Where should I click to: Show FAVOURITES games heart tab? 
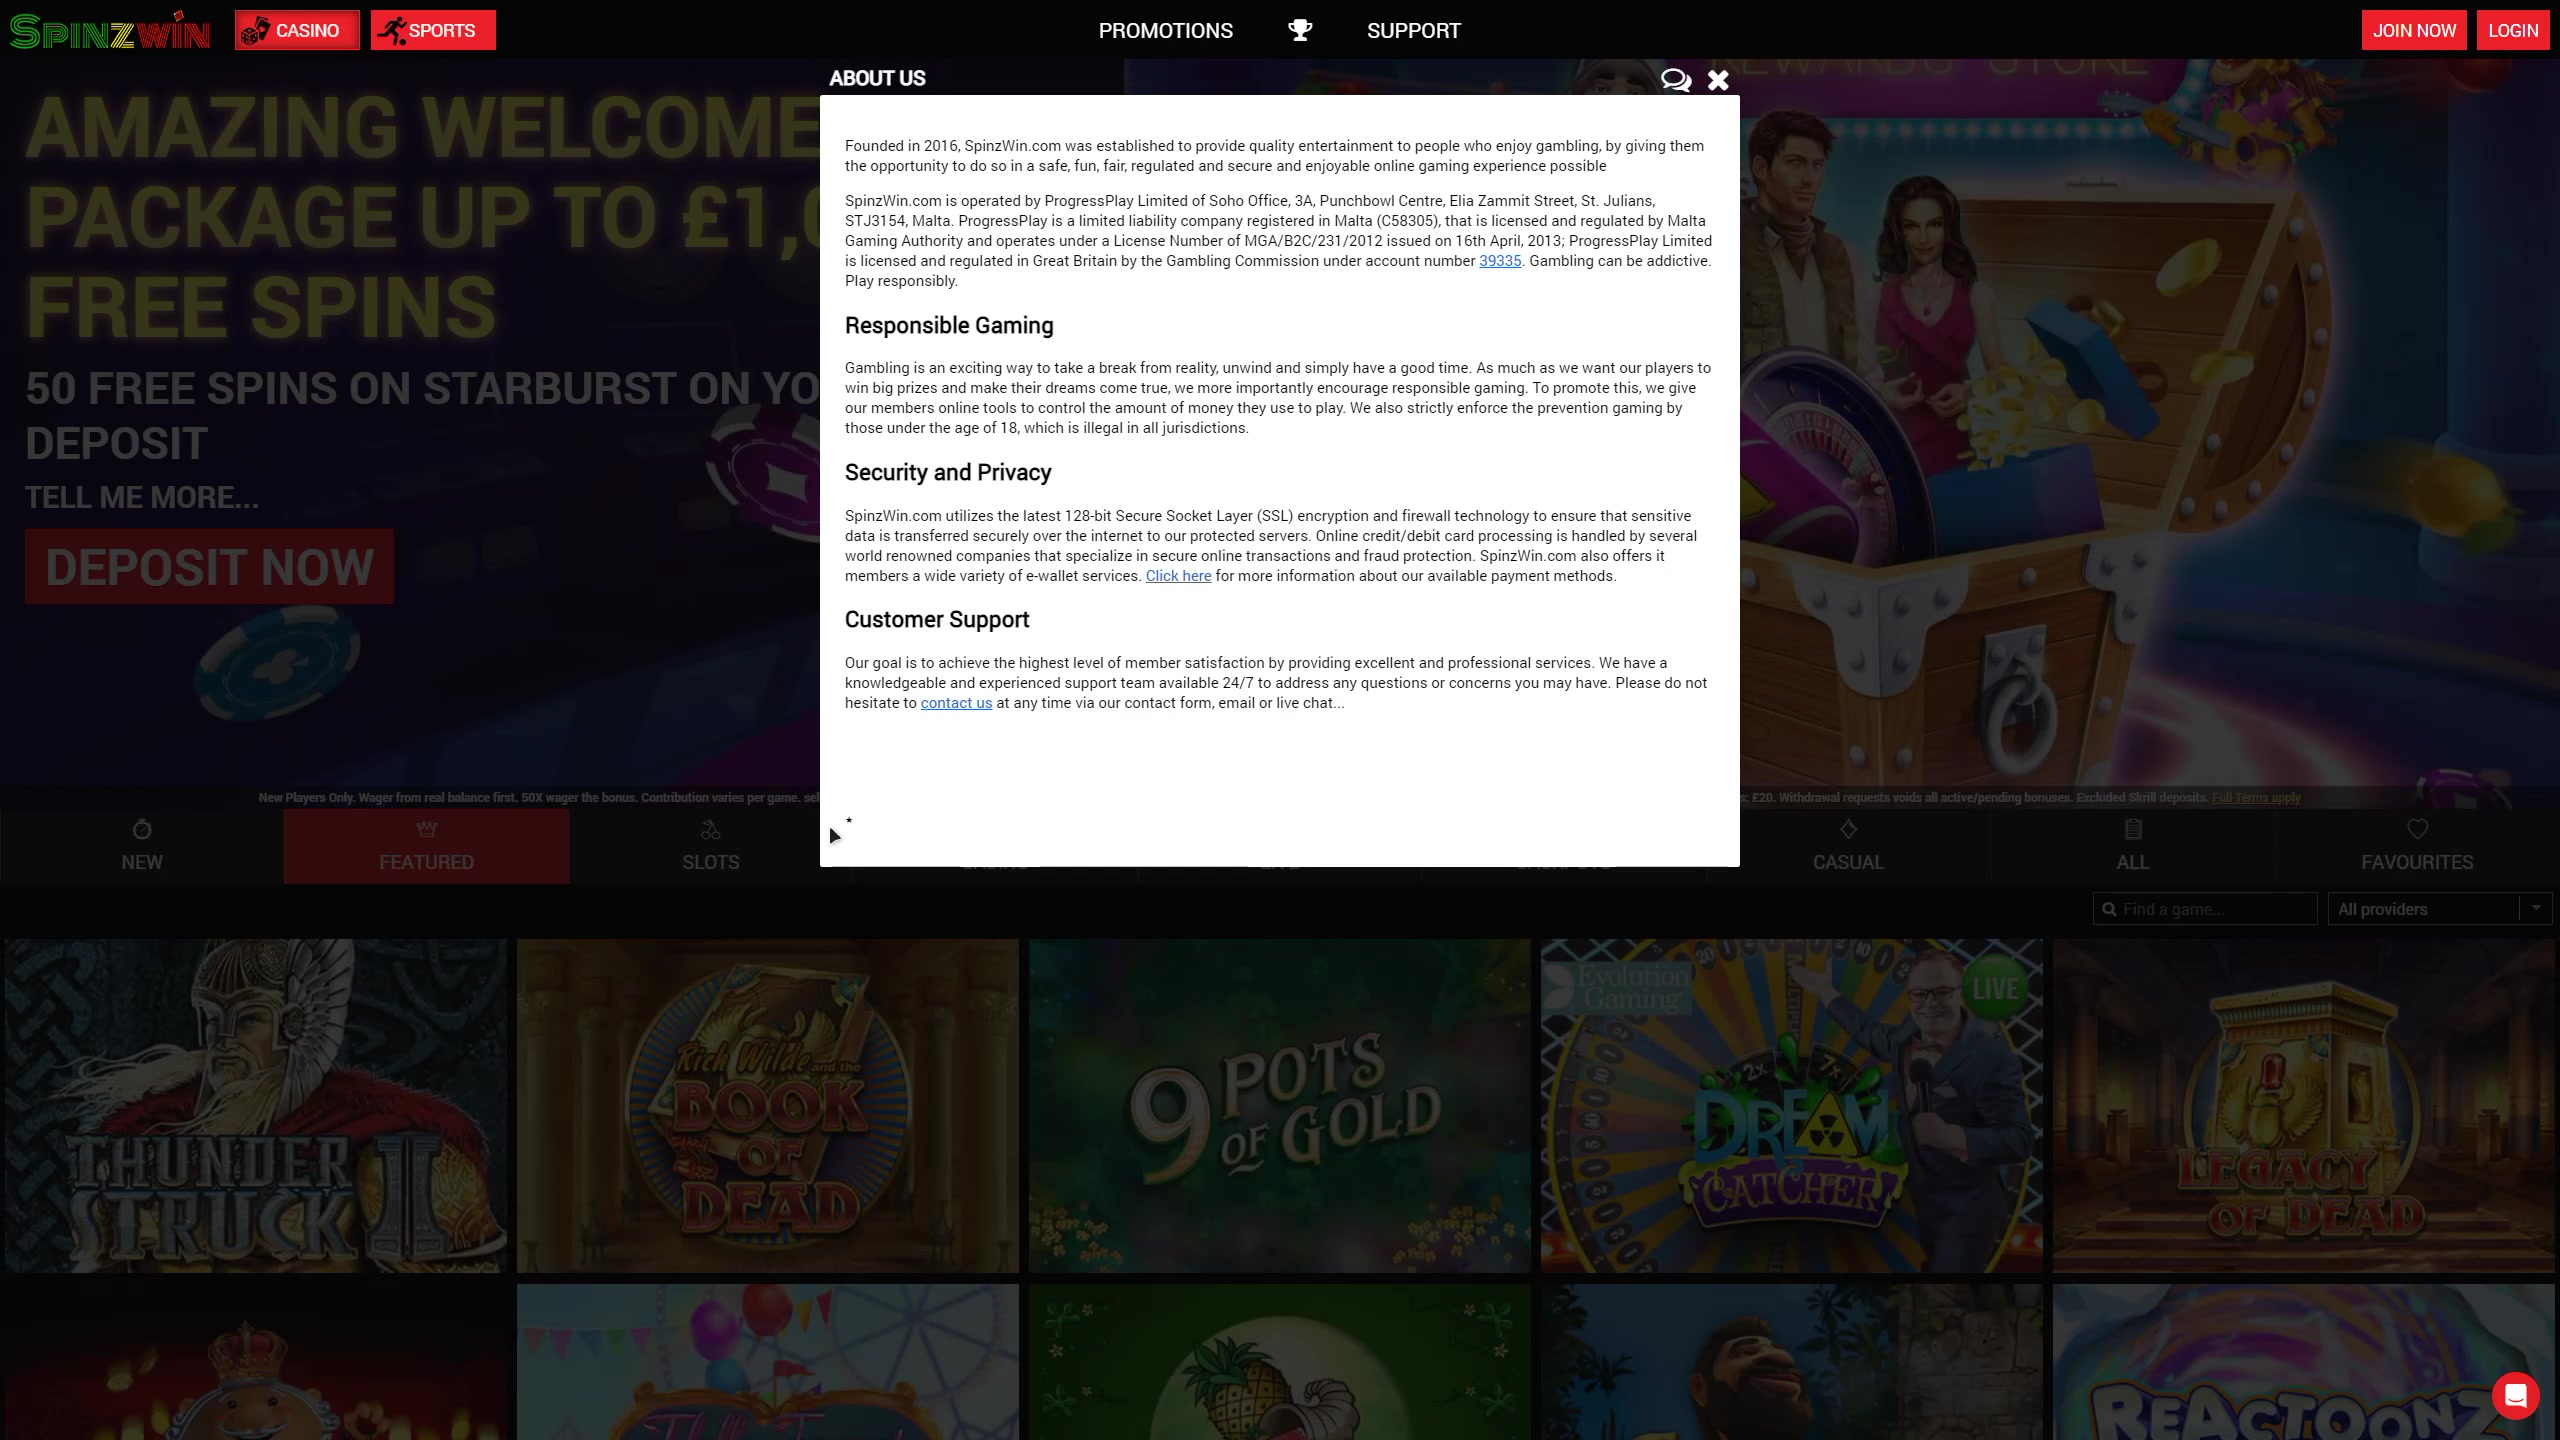(x=2416, y=846)
